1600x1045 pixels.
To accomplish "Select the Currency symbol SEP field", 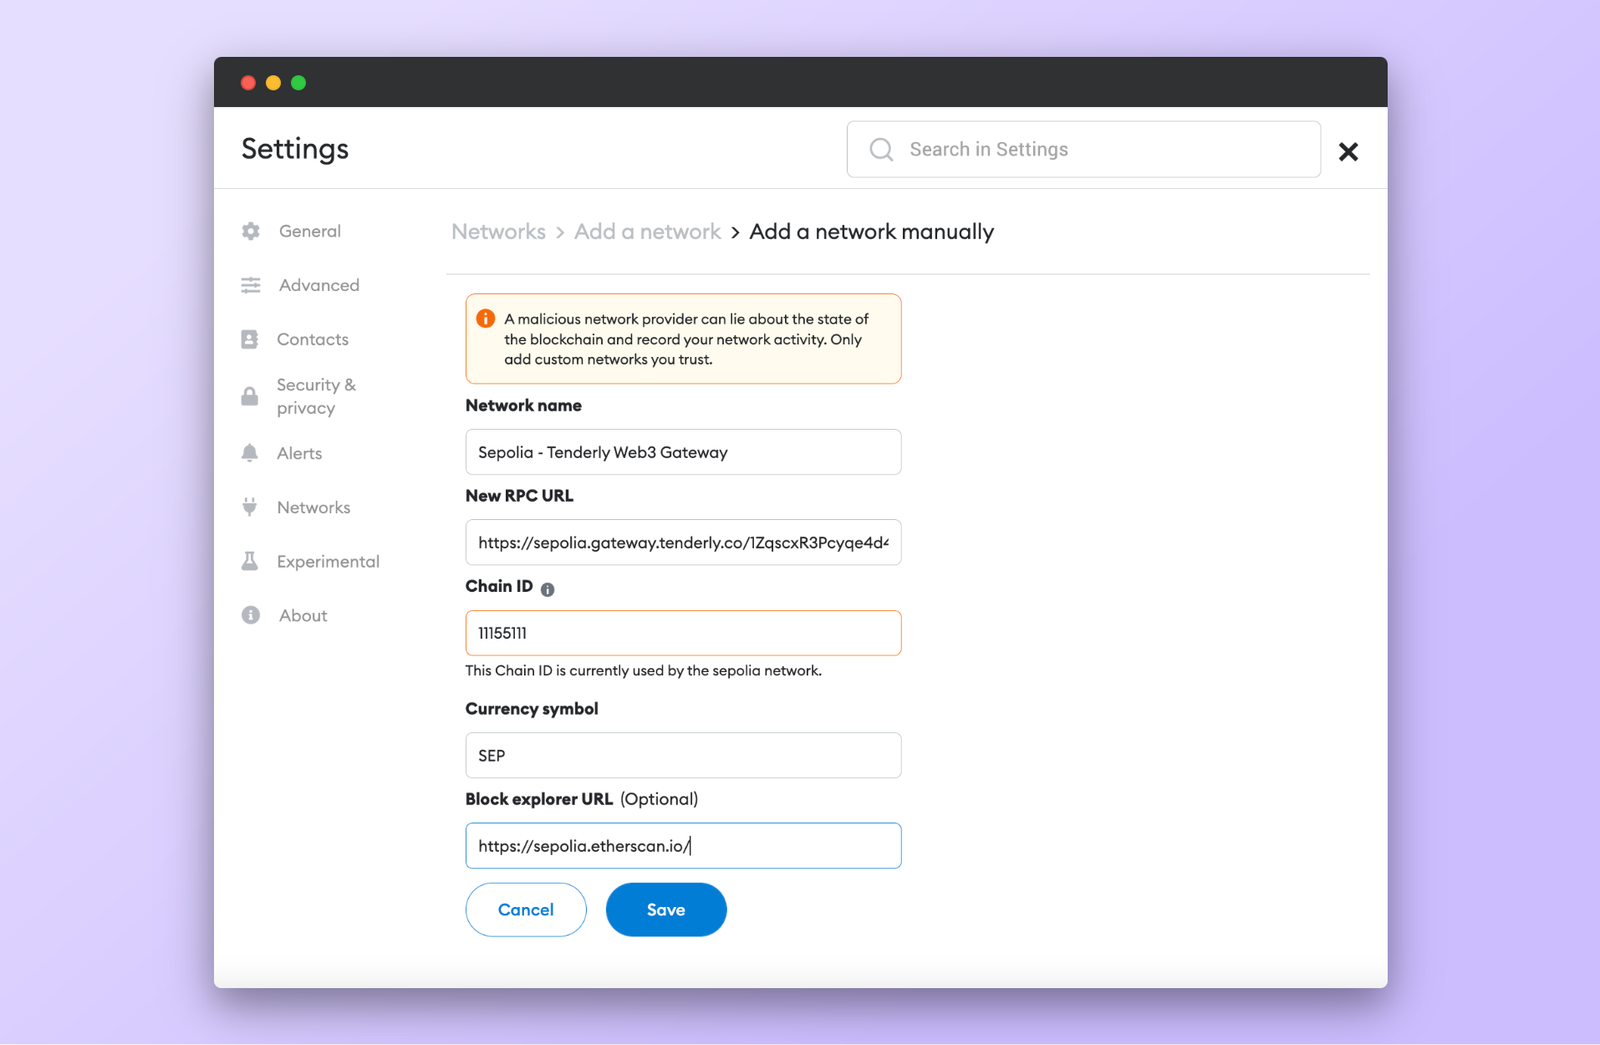I will pyautogui.click(x=683, y=755).
